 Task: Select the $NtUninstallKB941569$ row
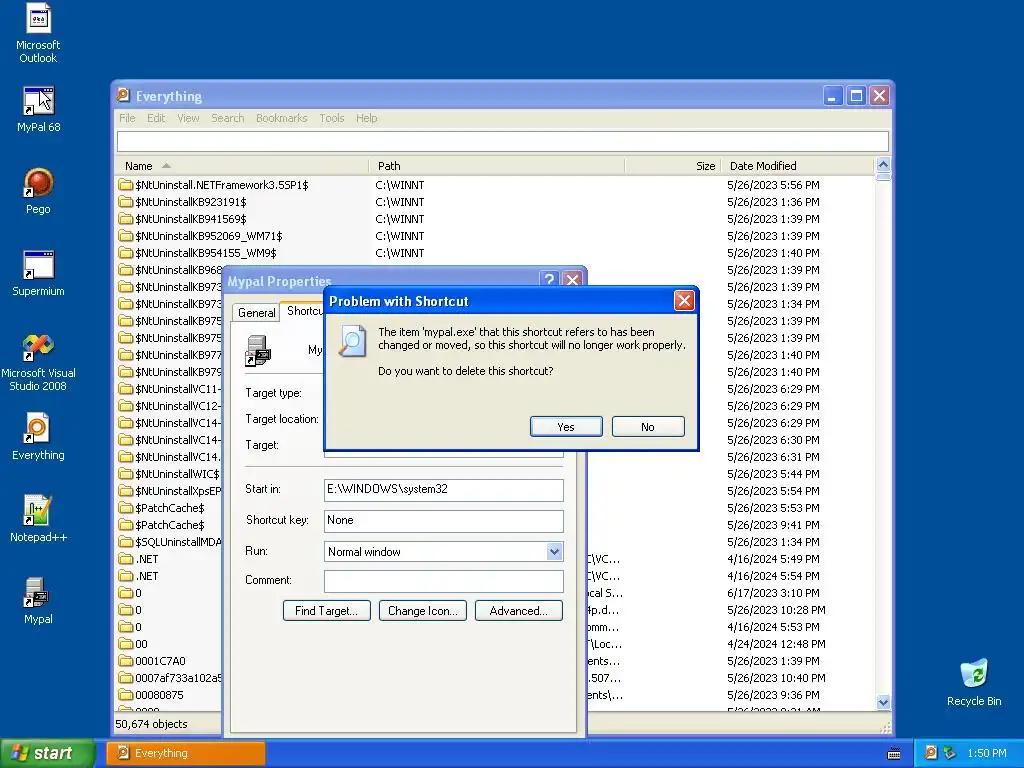tap(495, 219)
